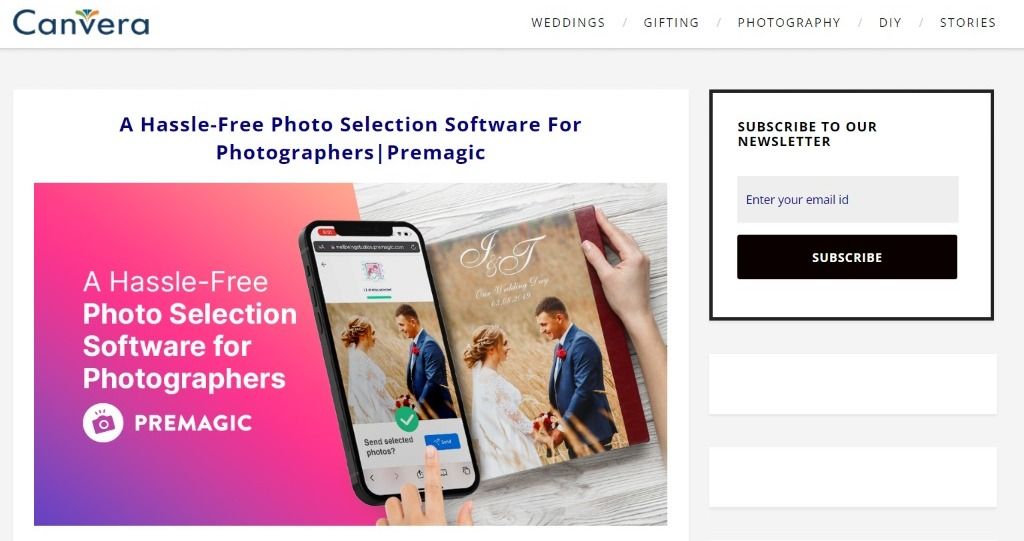Click the green checkmark on phone photo
Image resolution: width=1024 pixels, height=541 pixels.
(406, 418)
